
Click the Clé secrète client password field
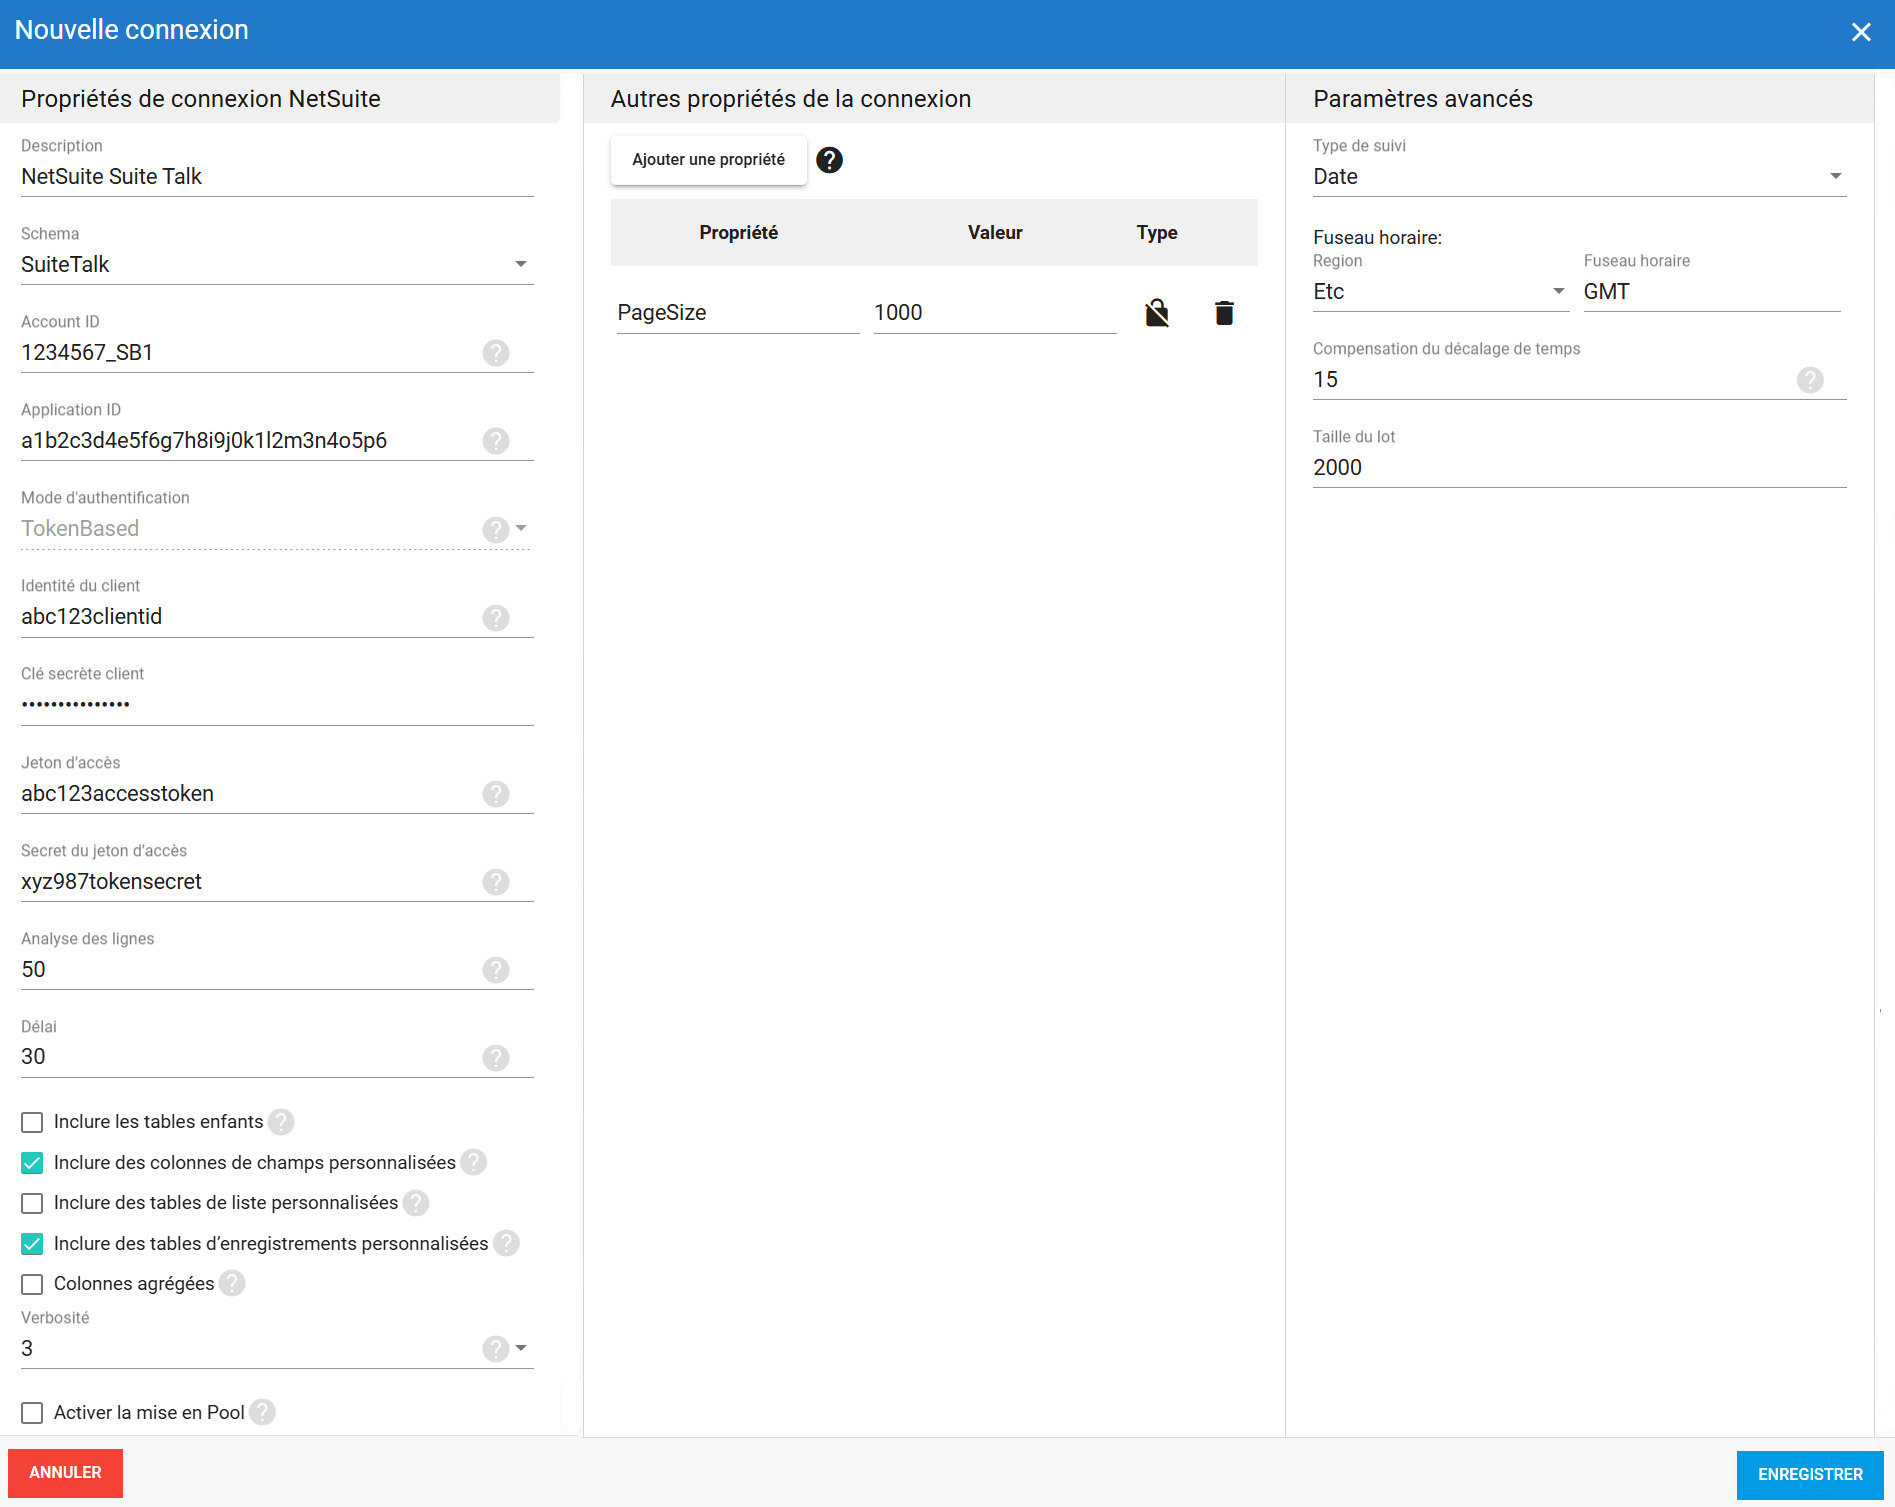(x=277, y=705)
